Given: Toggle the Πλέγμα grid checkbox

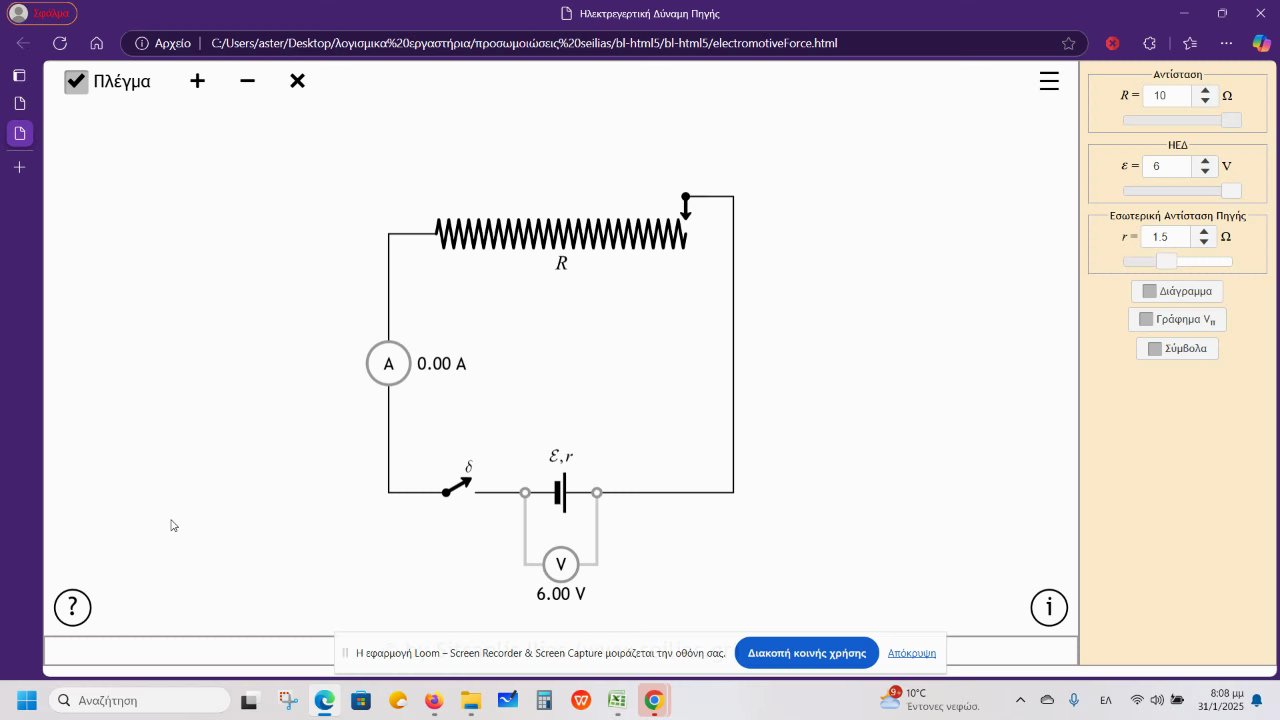Looking at the screenshot, I should pos(76,82).
